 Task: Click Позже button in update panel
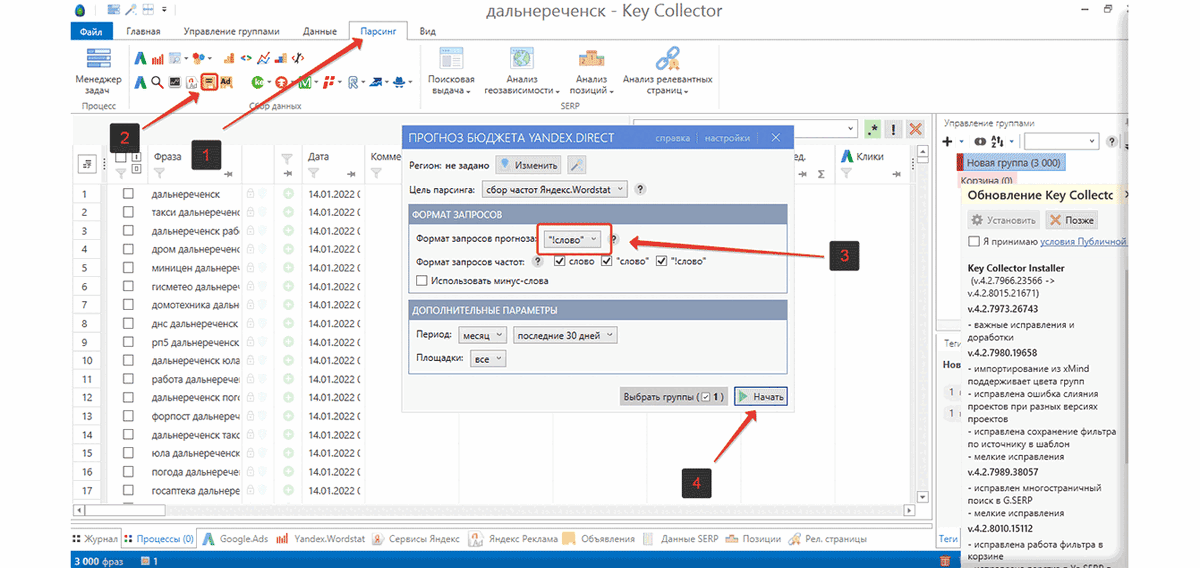1072,219
